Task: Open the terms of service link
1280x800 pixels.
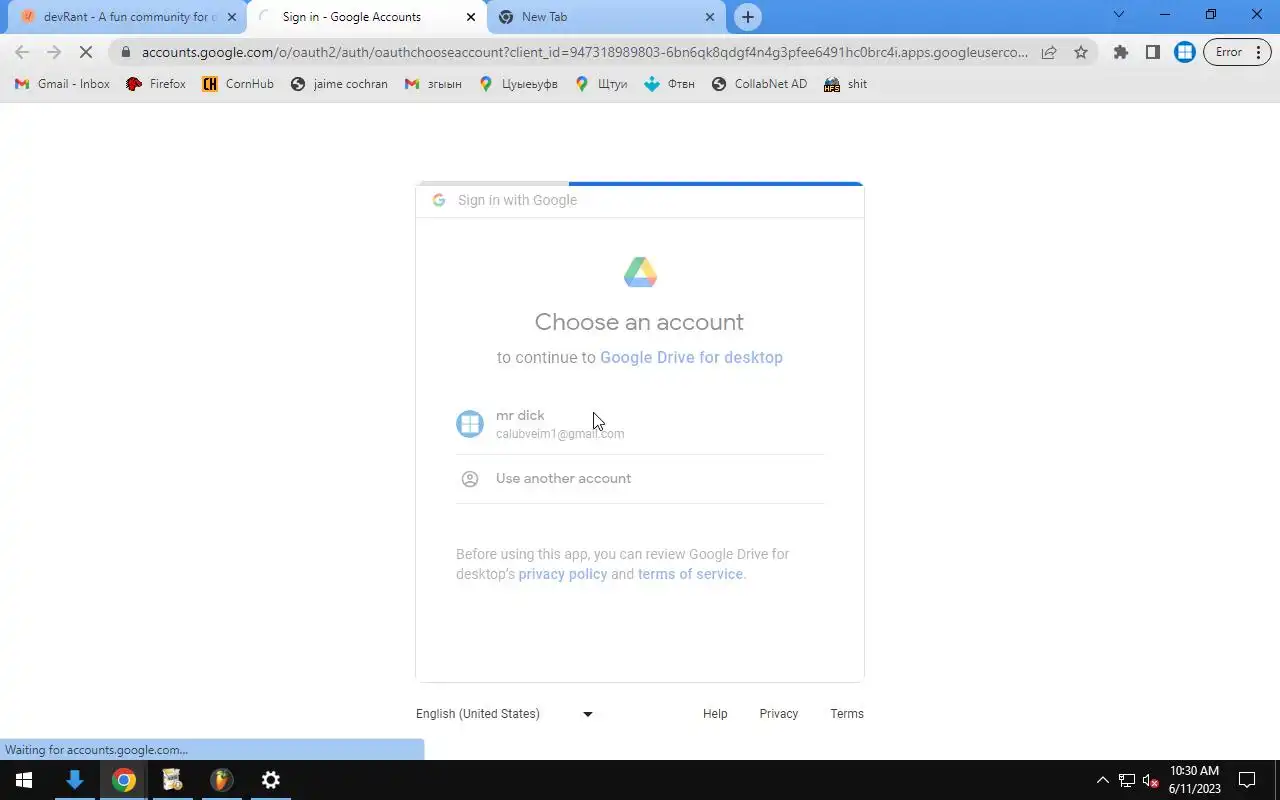Action: [690, 574]
